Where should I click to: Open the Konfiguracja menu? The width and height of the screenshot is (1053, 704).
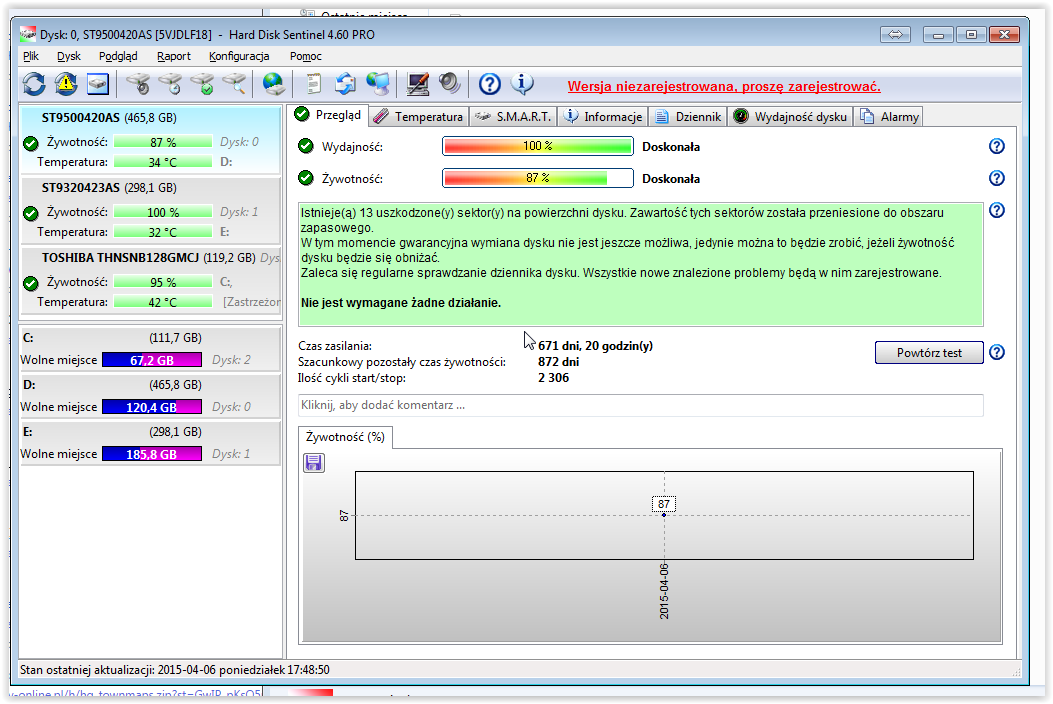[x=239, y=56]
